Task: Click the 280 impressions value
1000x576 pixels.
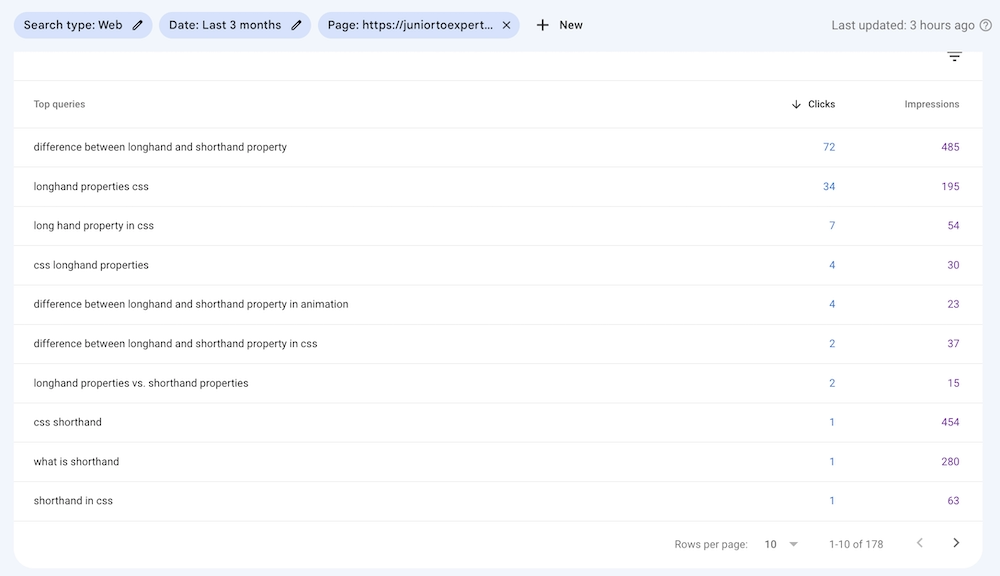Action: 950,462
